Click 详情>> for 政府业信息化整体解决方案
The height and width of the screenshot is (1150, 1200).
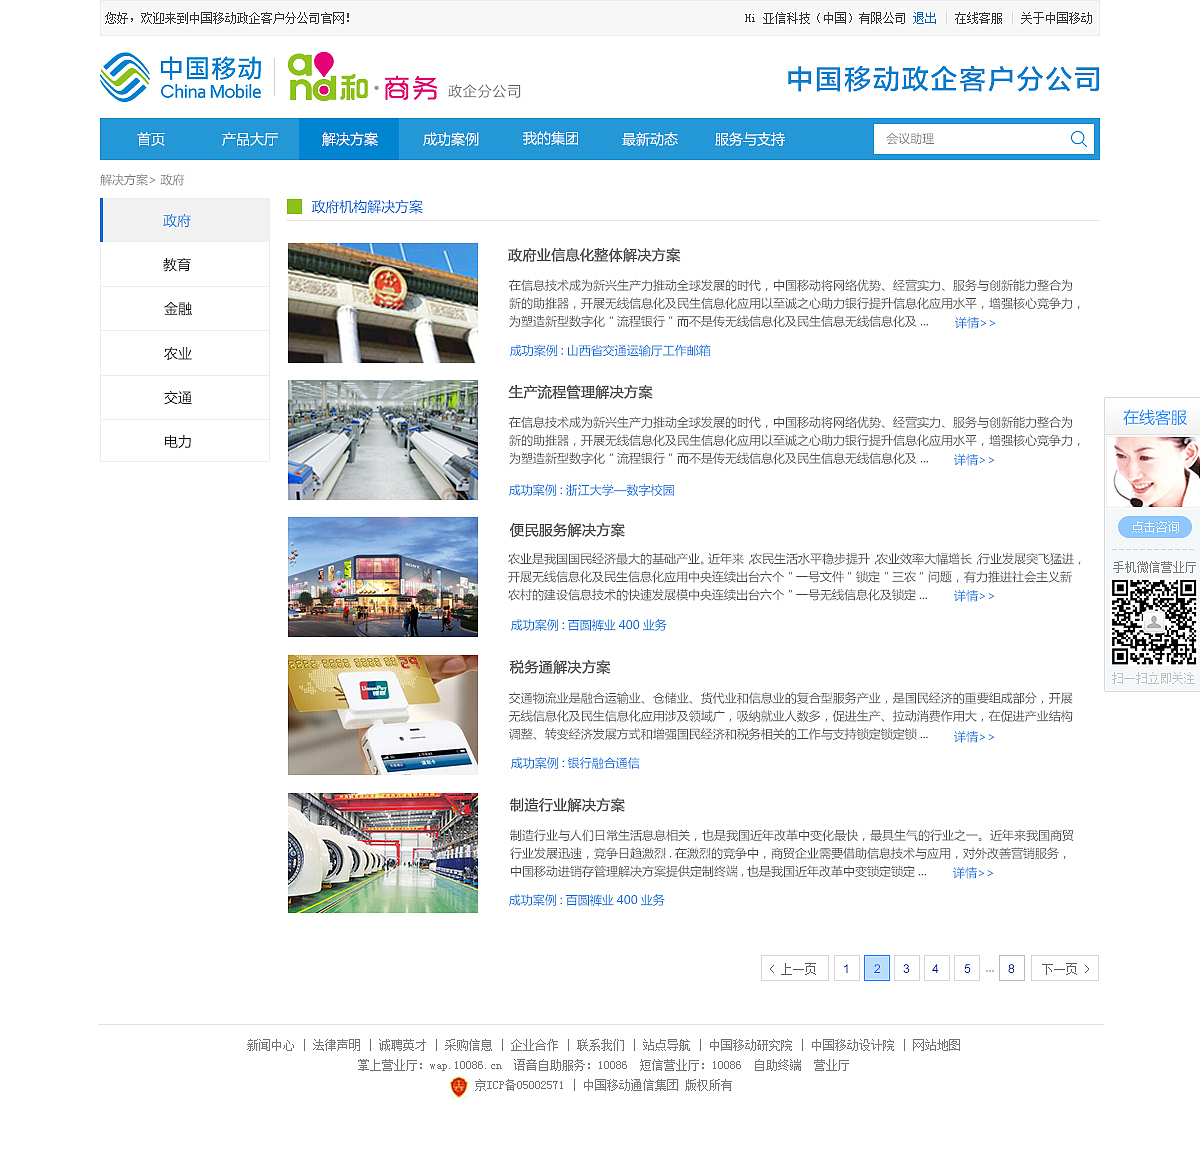click(x=975, y=323)
